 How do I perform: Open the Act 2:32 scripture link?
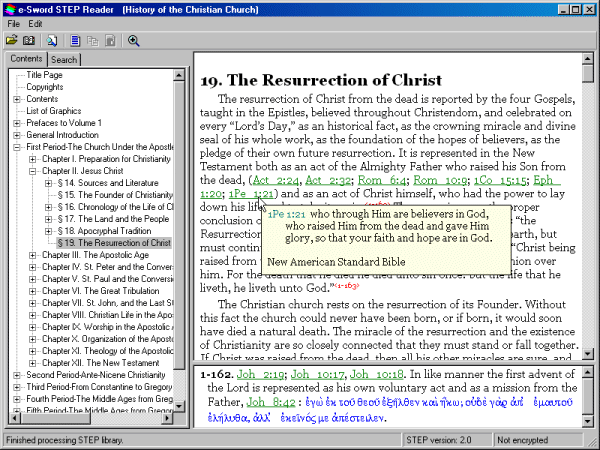point(328,180)
